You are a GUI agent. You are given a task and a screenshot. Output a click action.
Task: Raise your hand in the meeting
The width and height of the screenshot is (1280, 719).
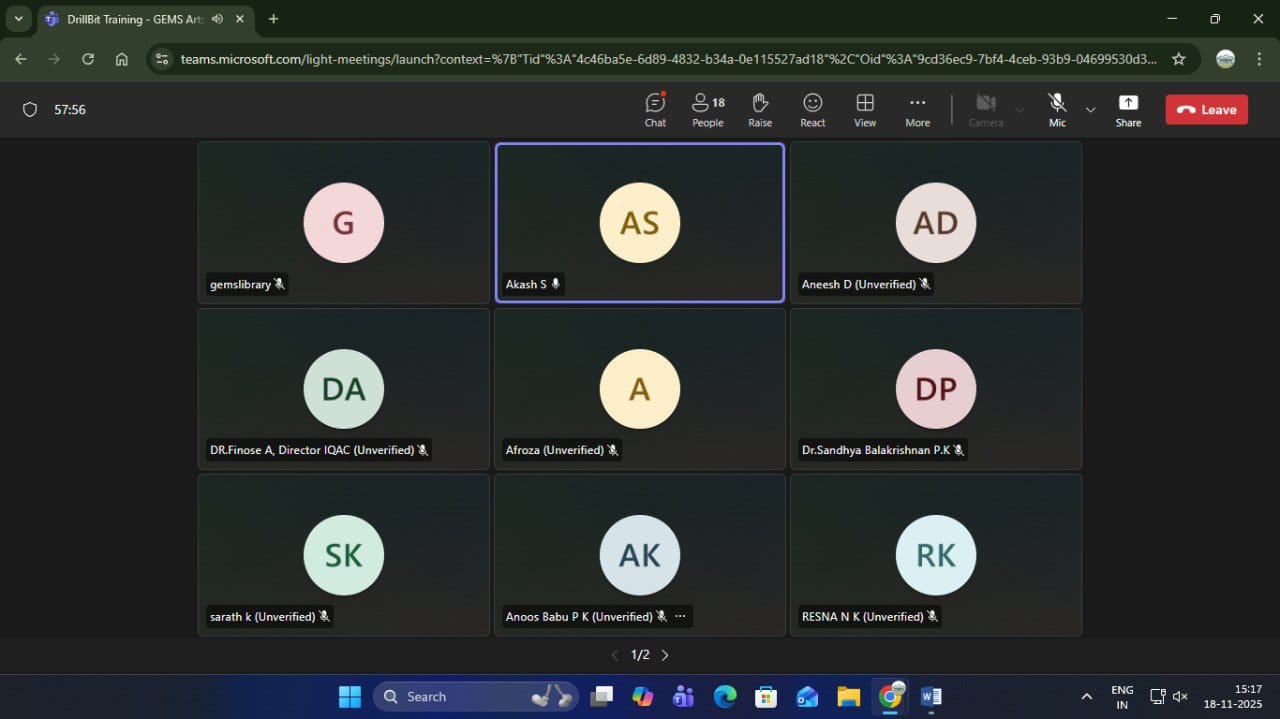pos(760,110)
